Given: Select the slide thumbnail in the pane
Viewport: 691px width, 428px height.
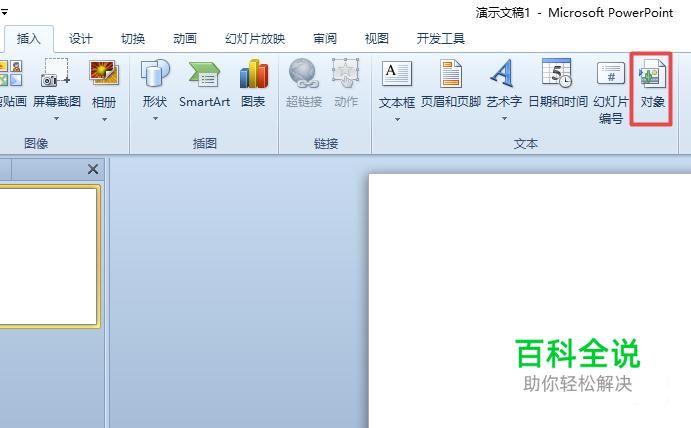Looking at the screenshot, I should 48,257.
